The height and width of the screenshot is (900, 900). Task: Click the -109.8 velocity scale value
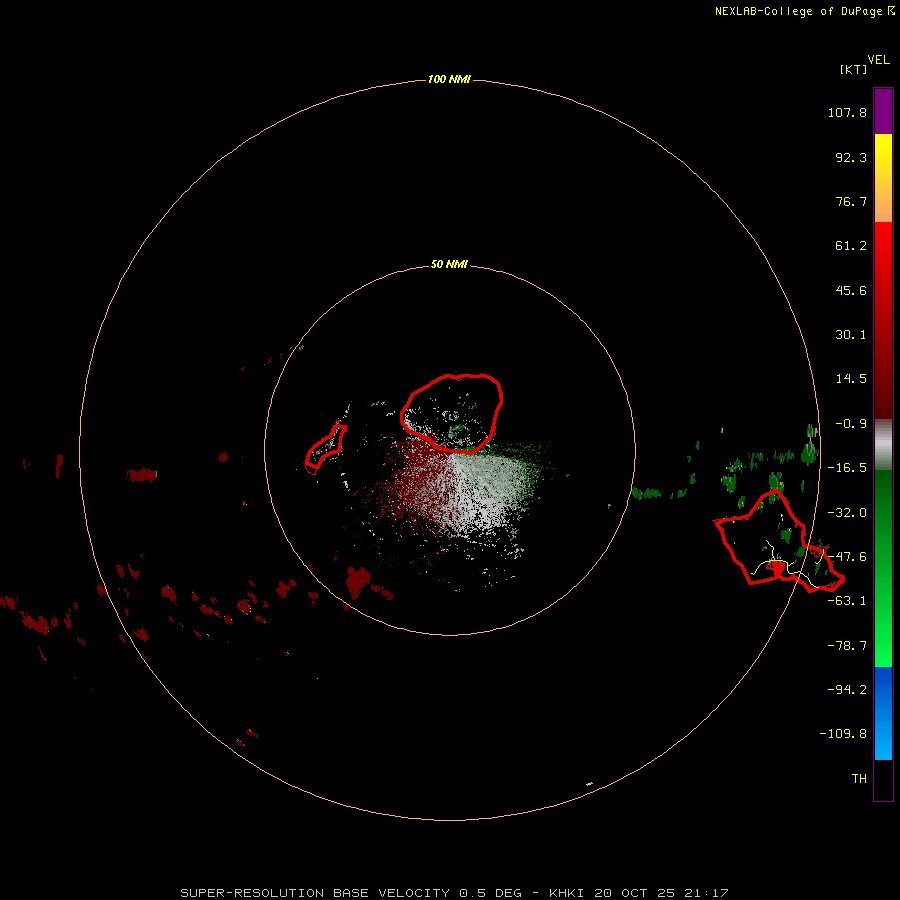[x=843, y=734]
